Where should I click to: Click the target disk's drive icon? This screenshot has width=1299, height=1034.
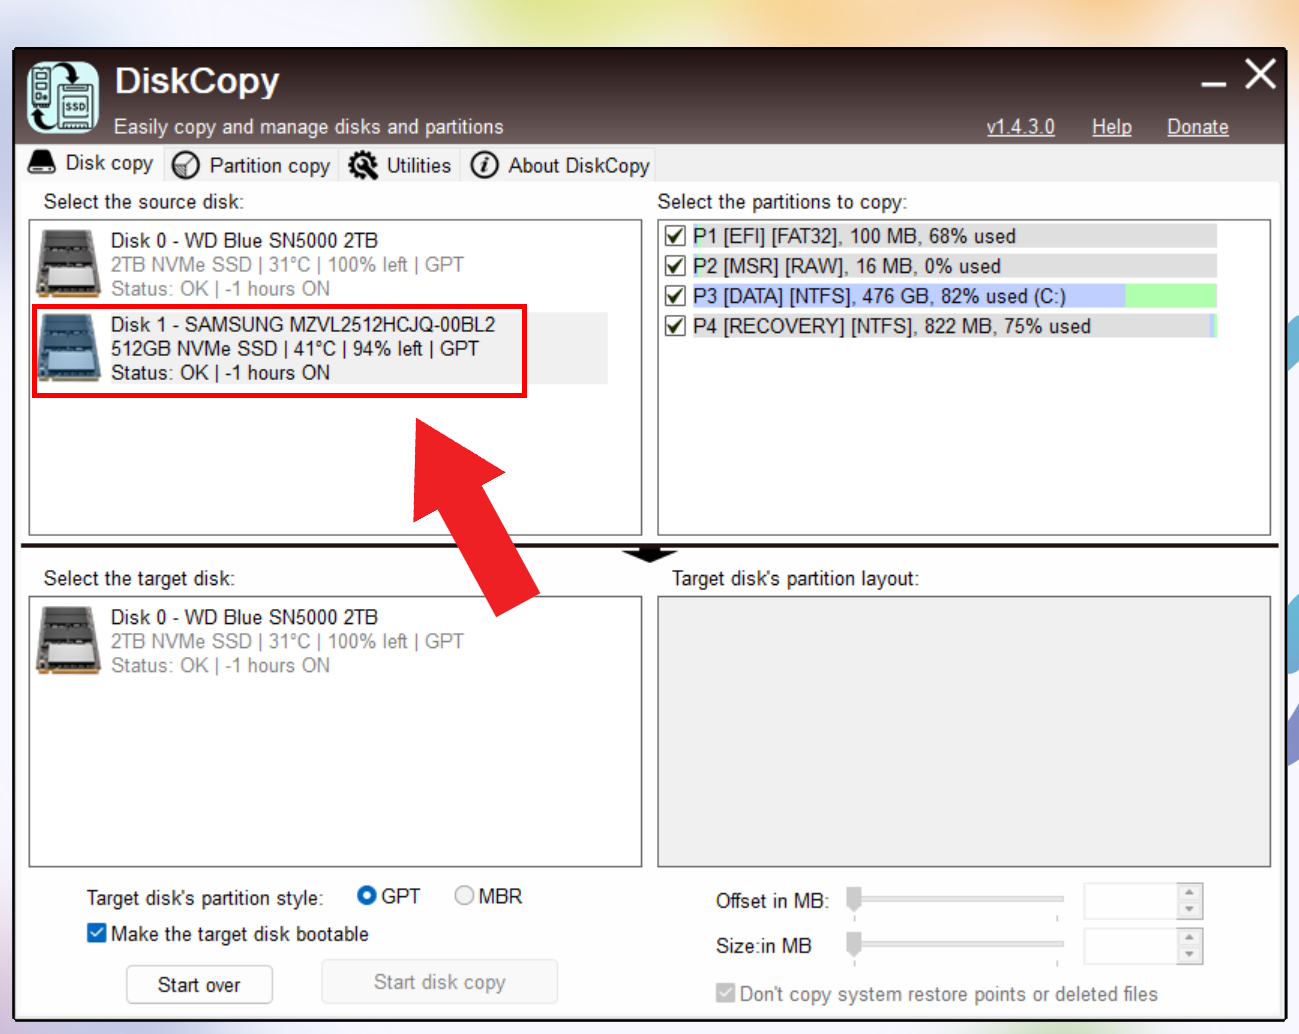(67, 640)
